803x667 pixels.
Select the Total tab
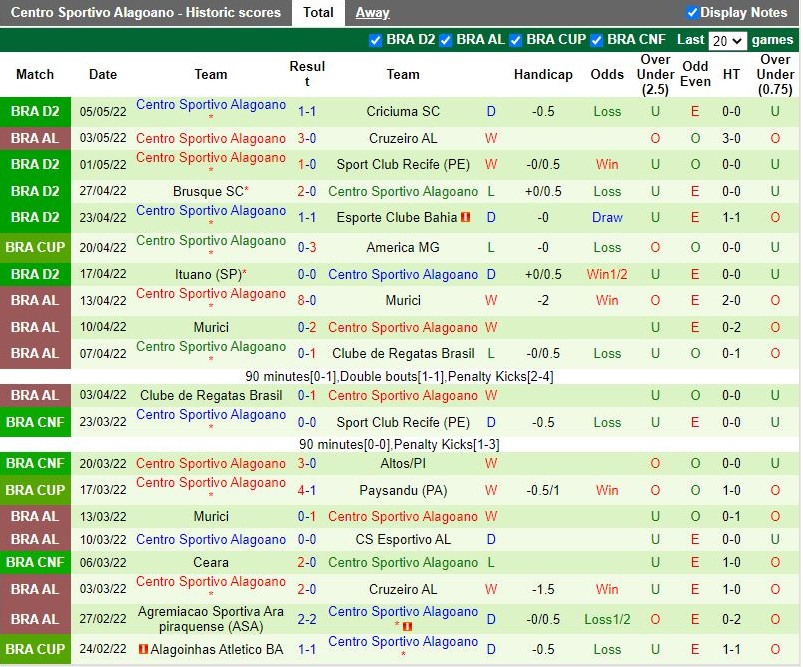pos(318,12)
